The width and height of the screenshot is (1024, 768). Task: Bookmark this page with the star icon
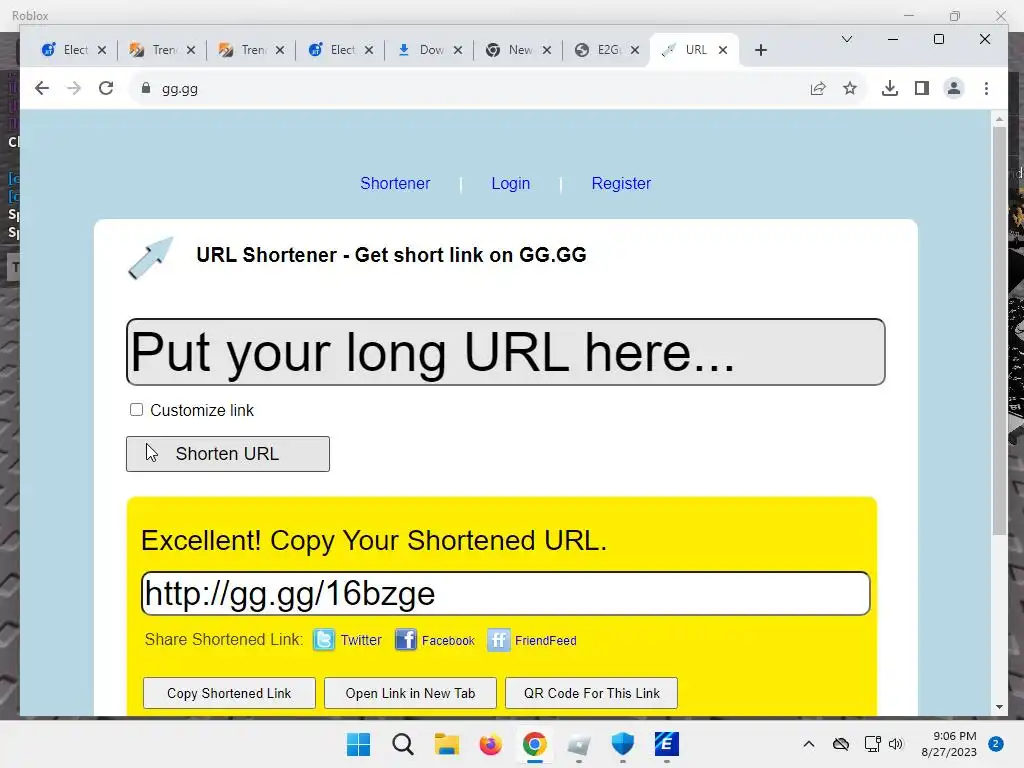click(x=850, y=88)
